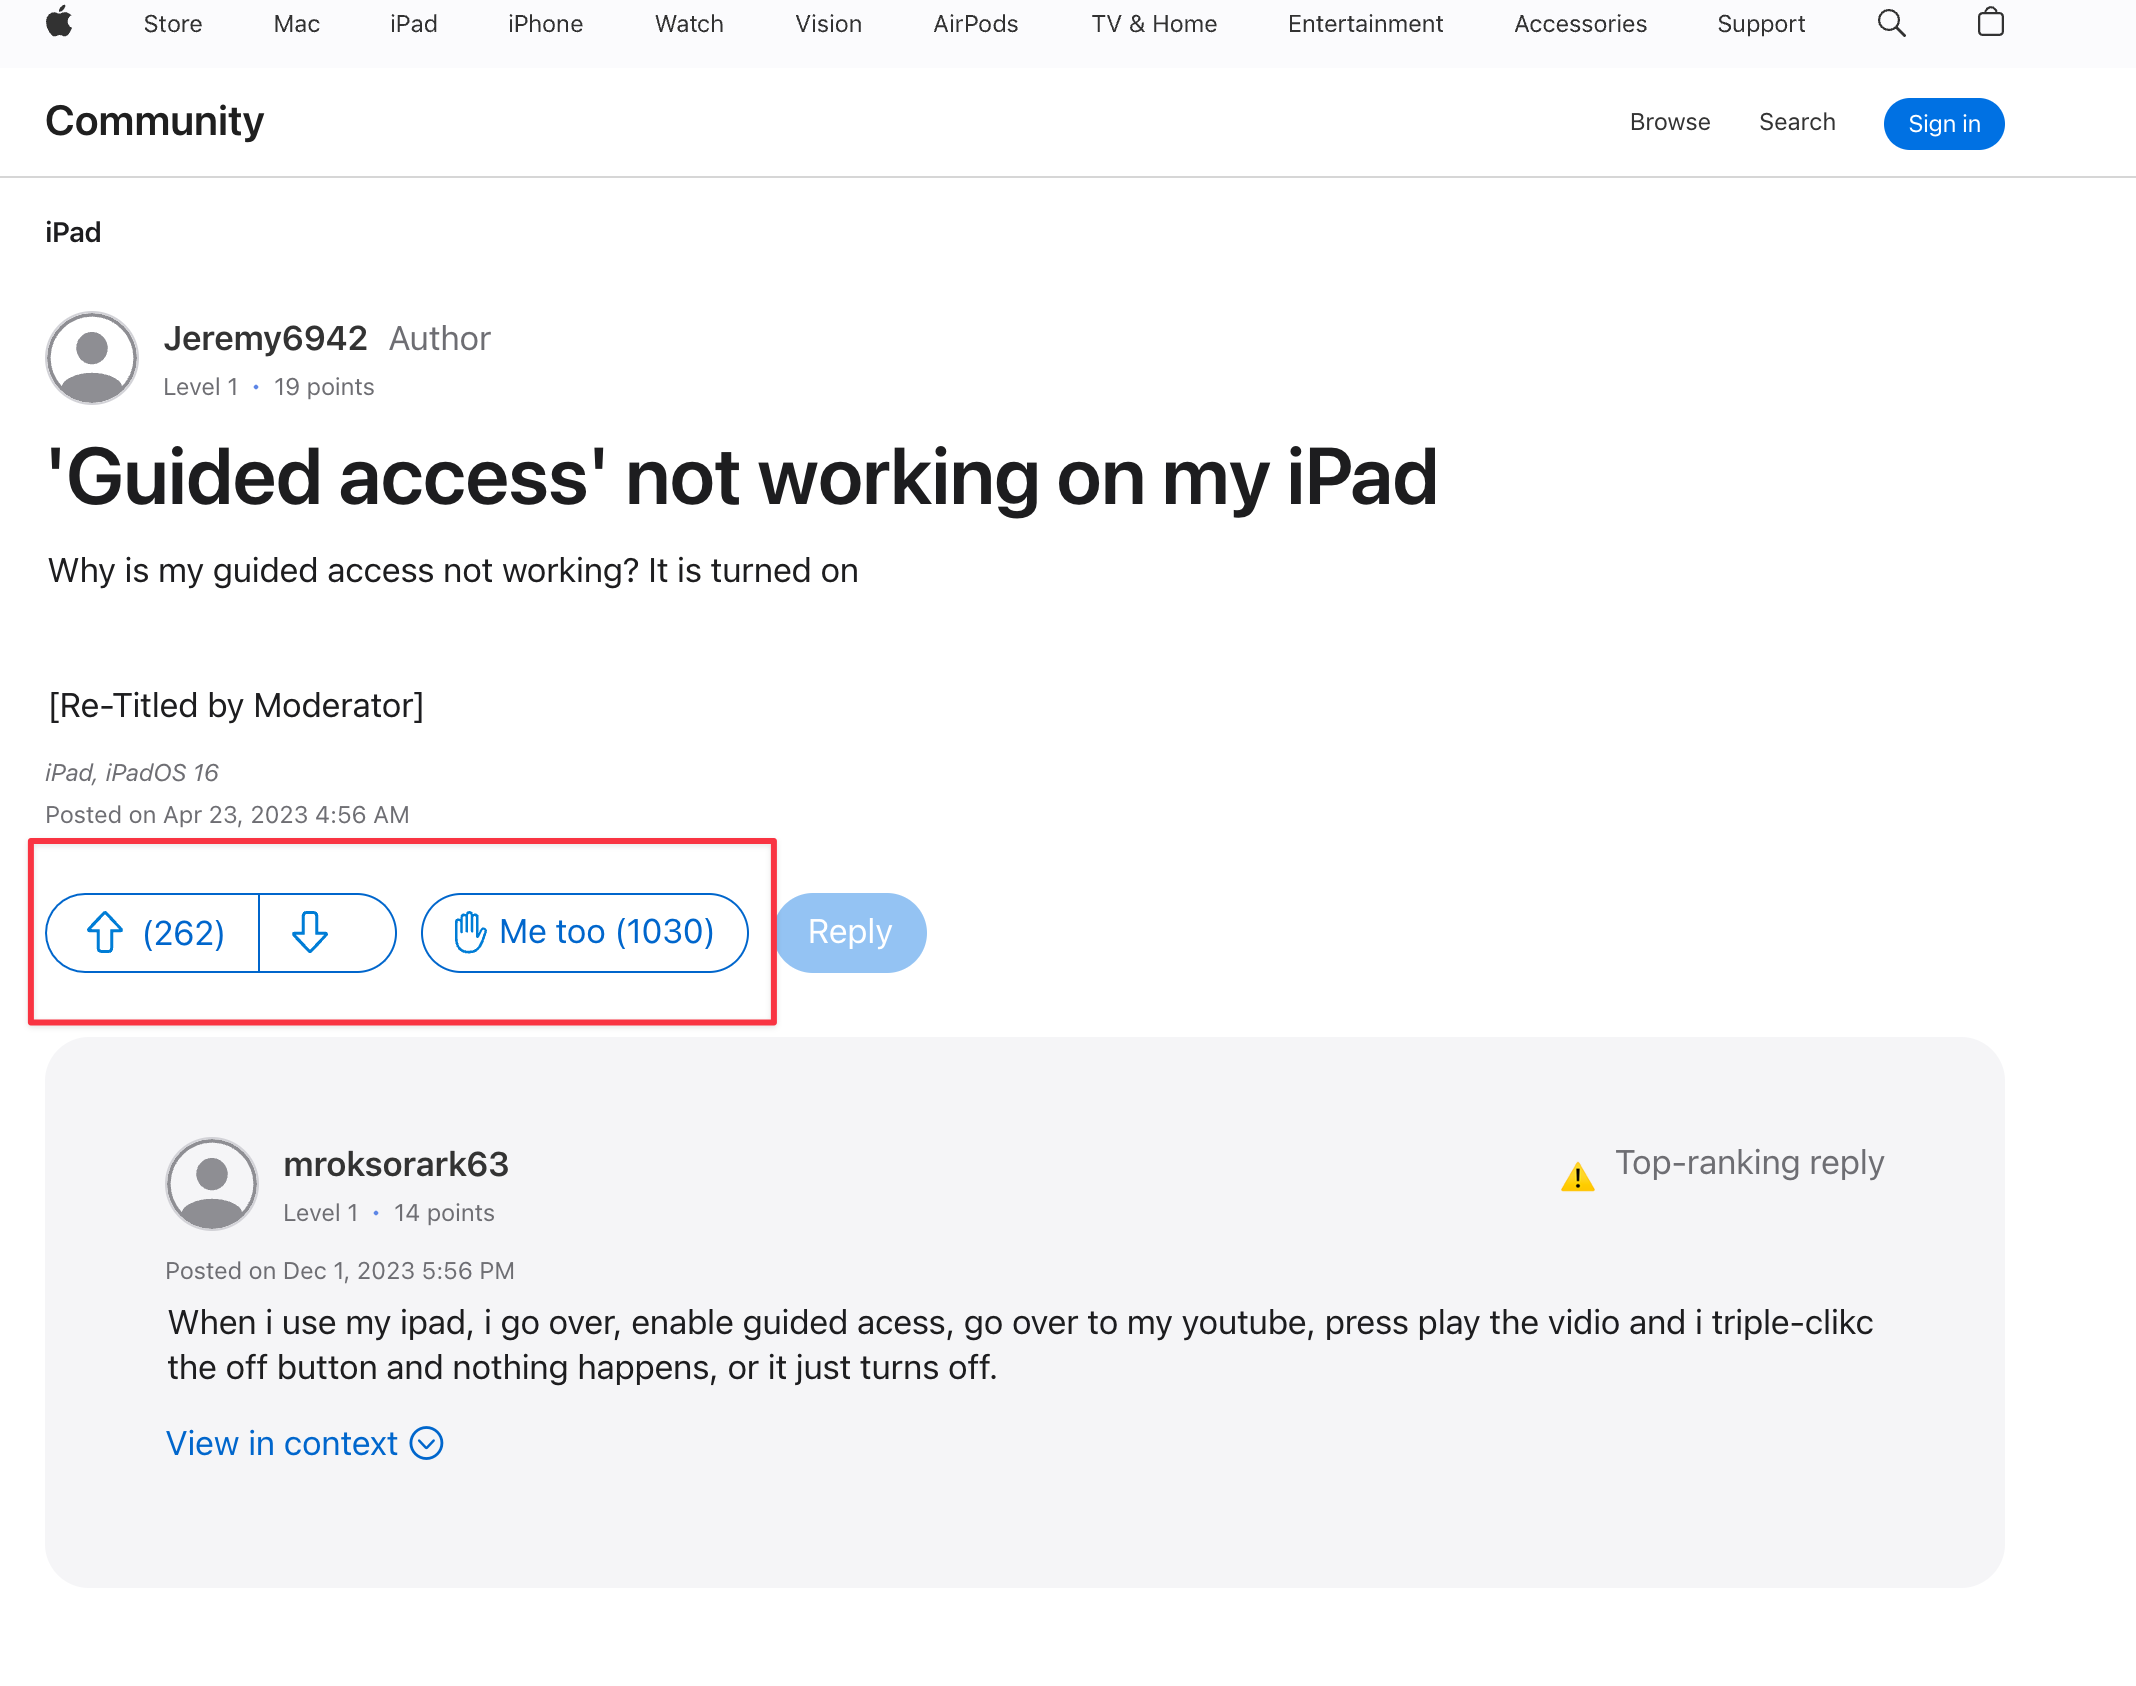This screenshot has width=2136, height=1686.
Task: Open the AirPods menu item
Action: 975,24
